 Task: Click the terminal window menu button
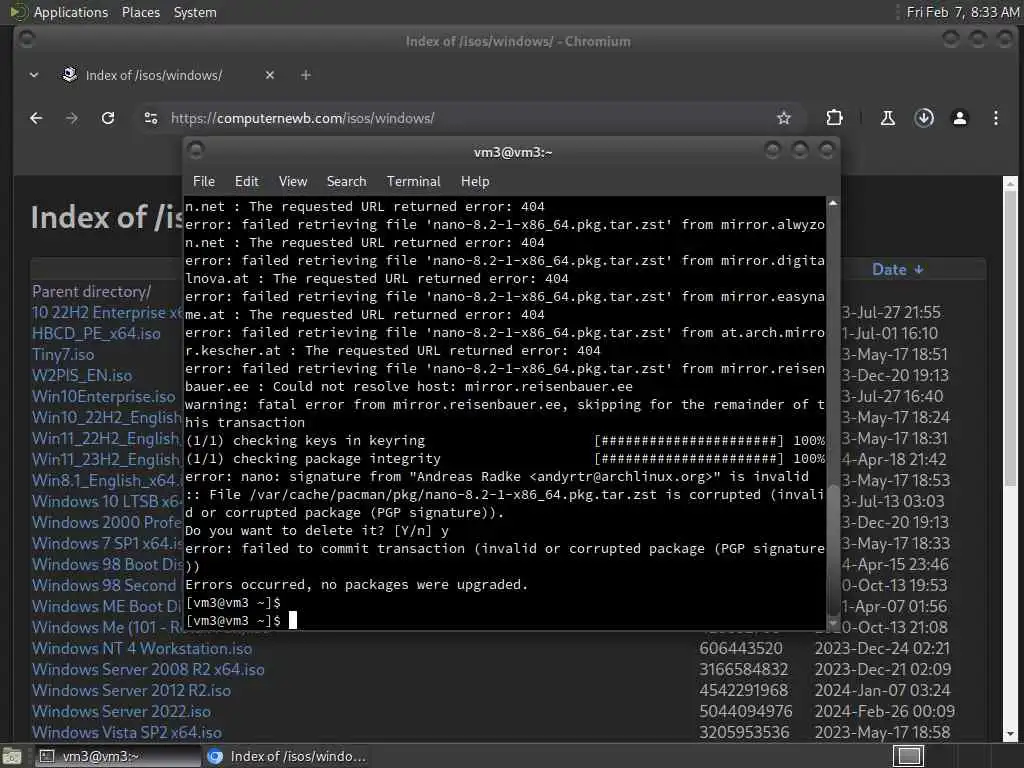coord(196,150)
